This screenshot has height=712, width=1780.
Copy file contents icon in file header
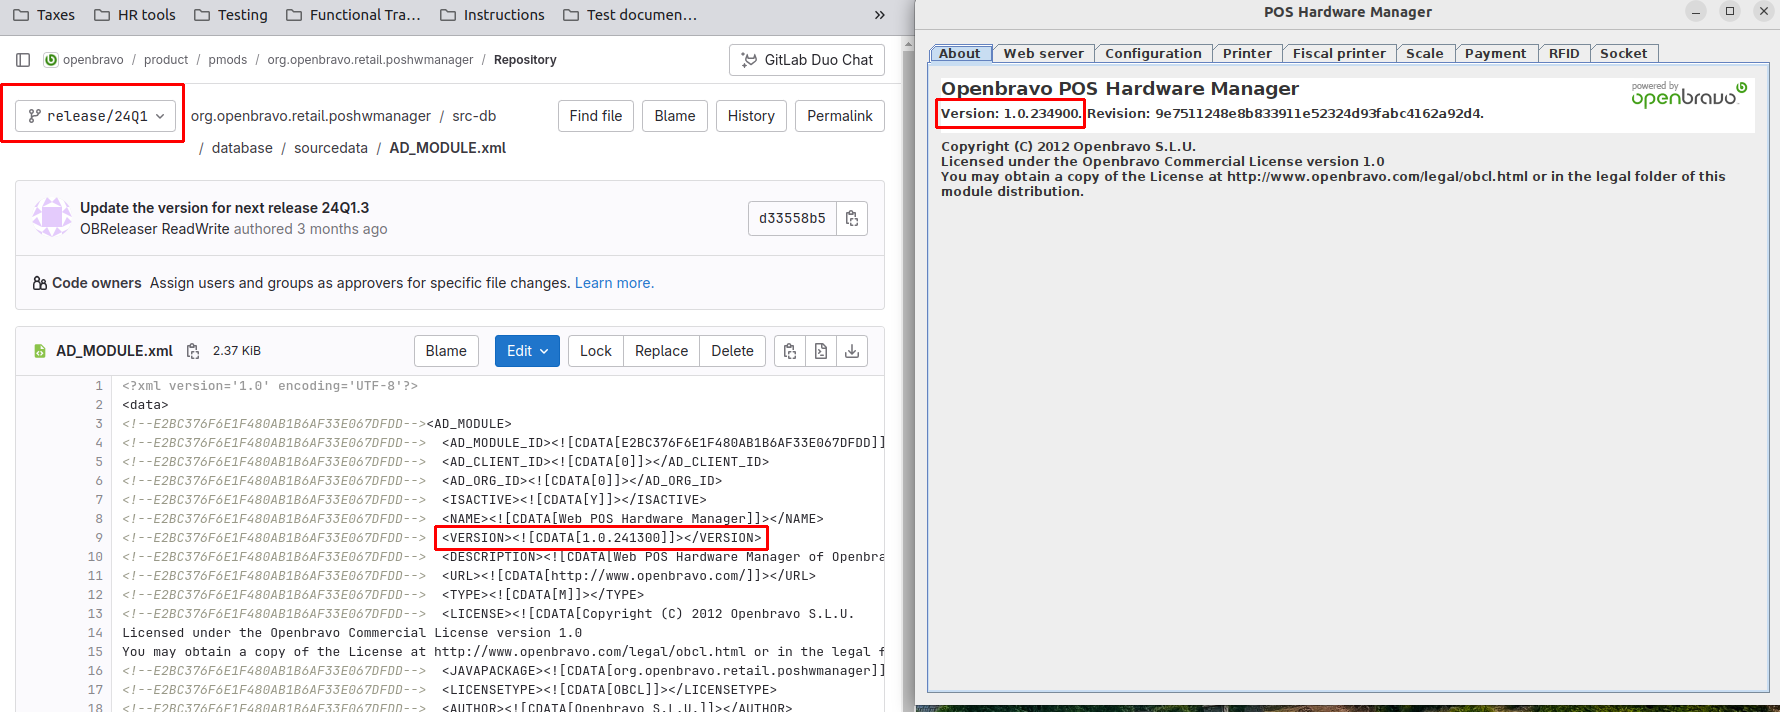(790, 351)
